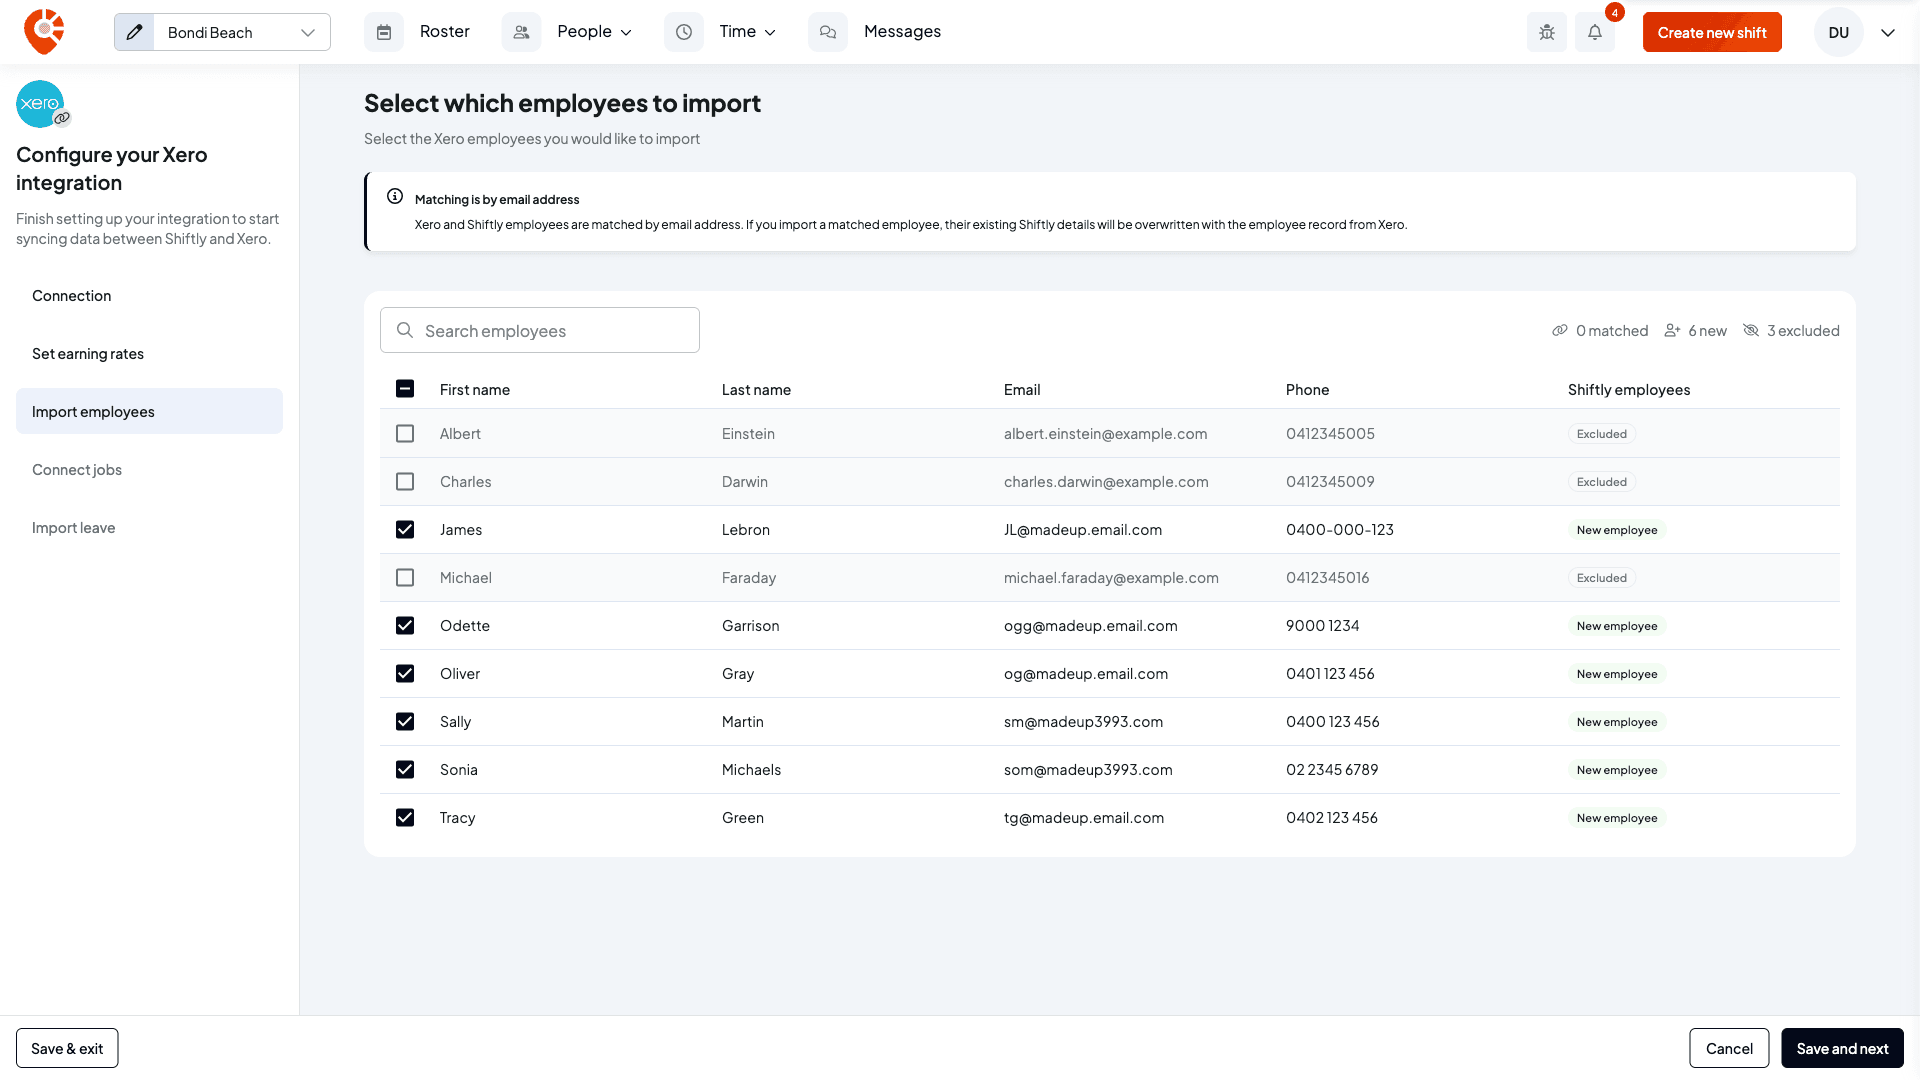The image size is (1920, 1080).
Task: Click Create new shift button
Action: [1712, 32]
